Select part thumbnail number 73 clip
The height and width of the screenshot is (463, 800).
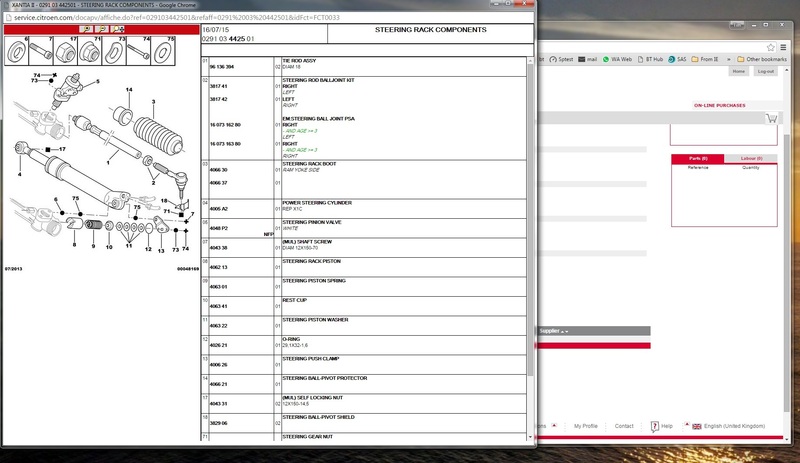(x=114, y=51)
